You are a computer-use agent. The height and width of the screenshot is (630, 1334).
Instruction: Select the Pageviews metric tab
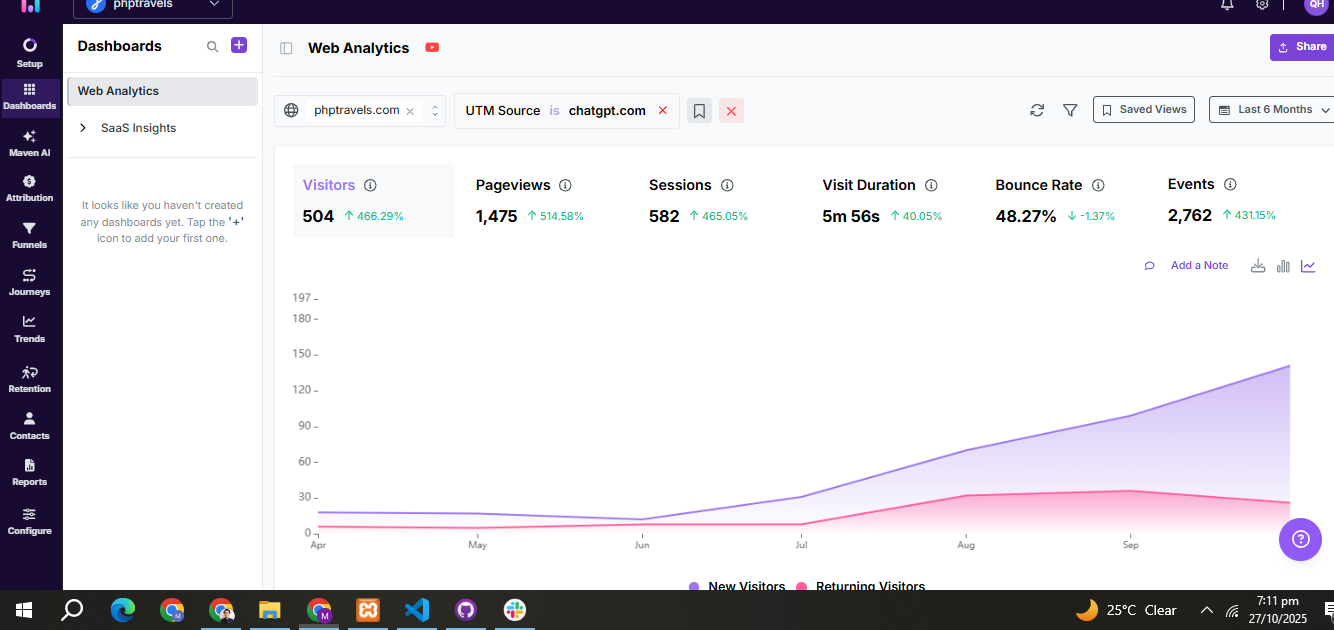[513, 185]
